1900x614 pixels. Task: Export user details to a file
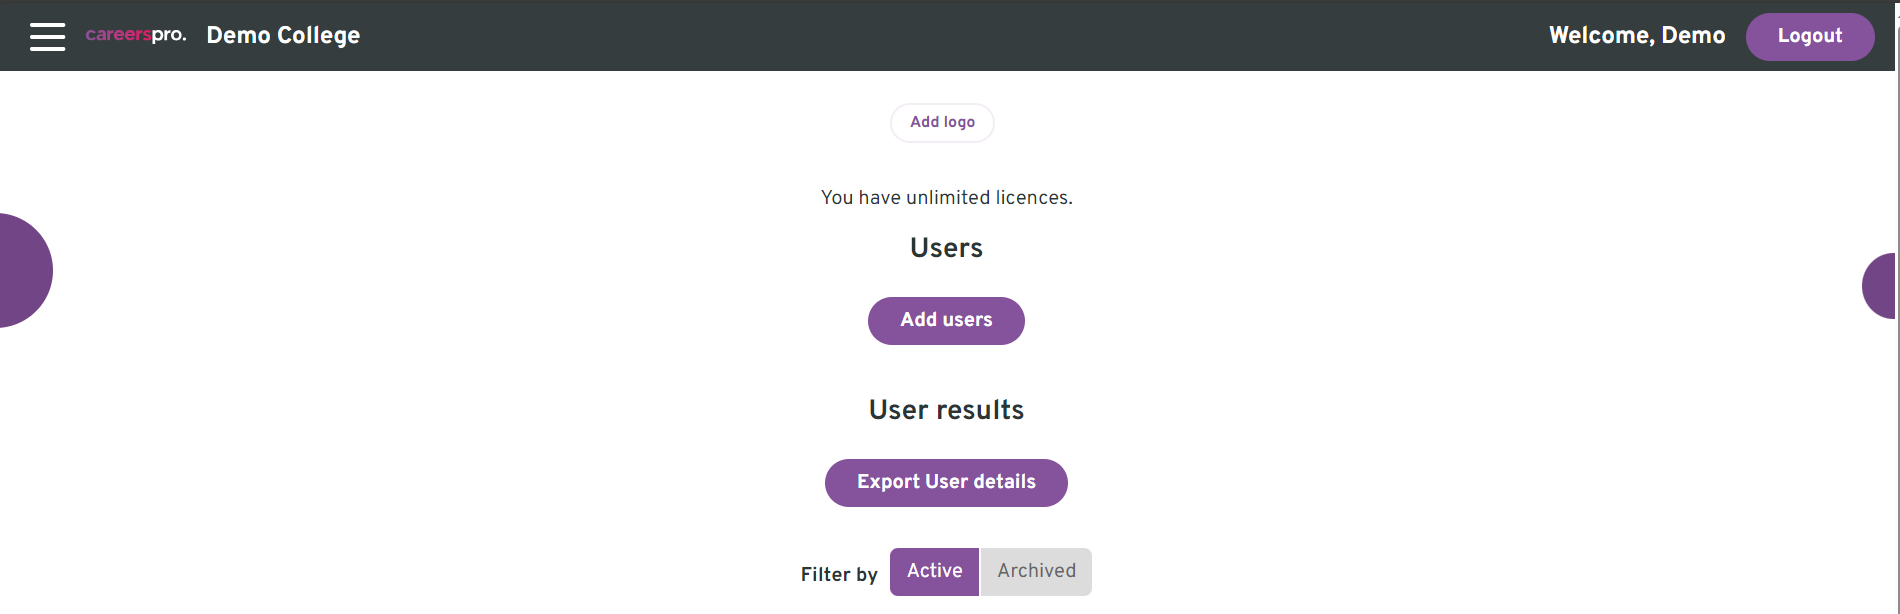[946, 483]
